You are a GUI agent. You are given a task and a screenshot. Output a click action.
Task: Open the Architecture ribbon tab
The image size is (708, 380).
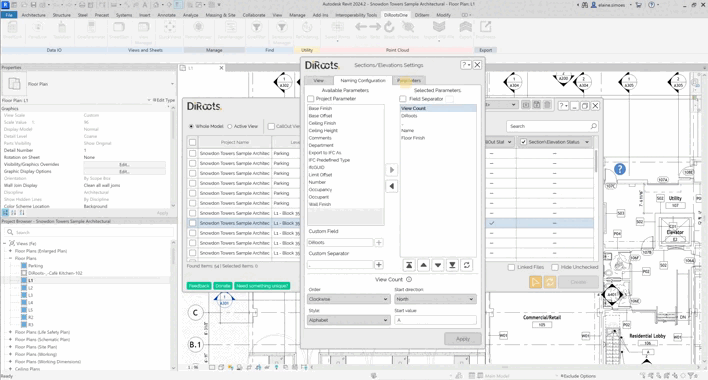coord(33,15)
